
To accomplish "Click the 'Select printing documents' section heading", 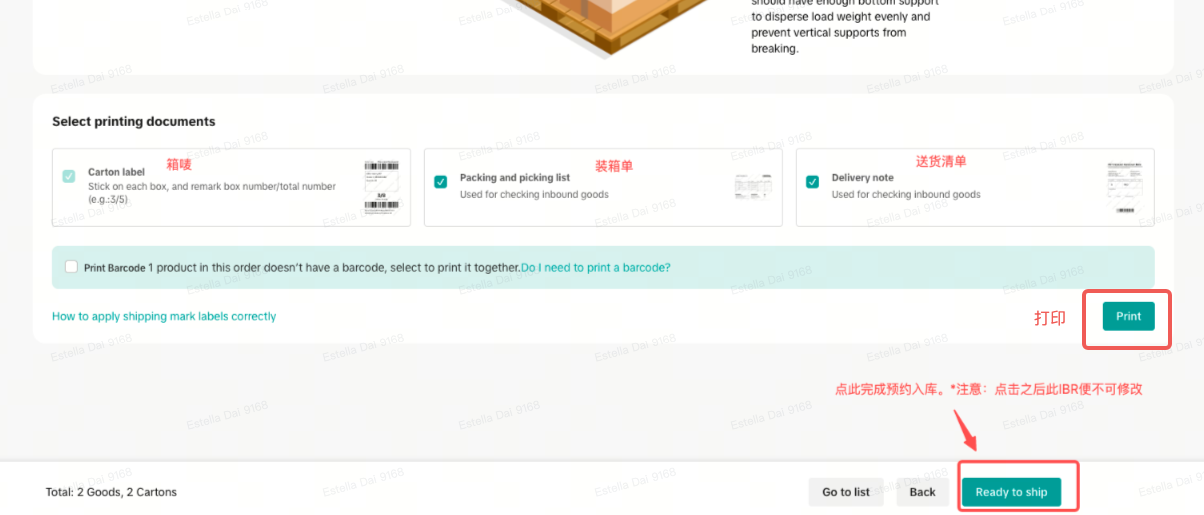I will 134,121.
